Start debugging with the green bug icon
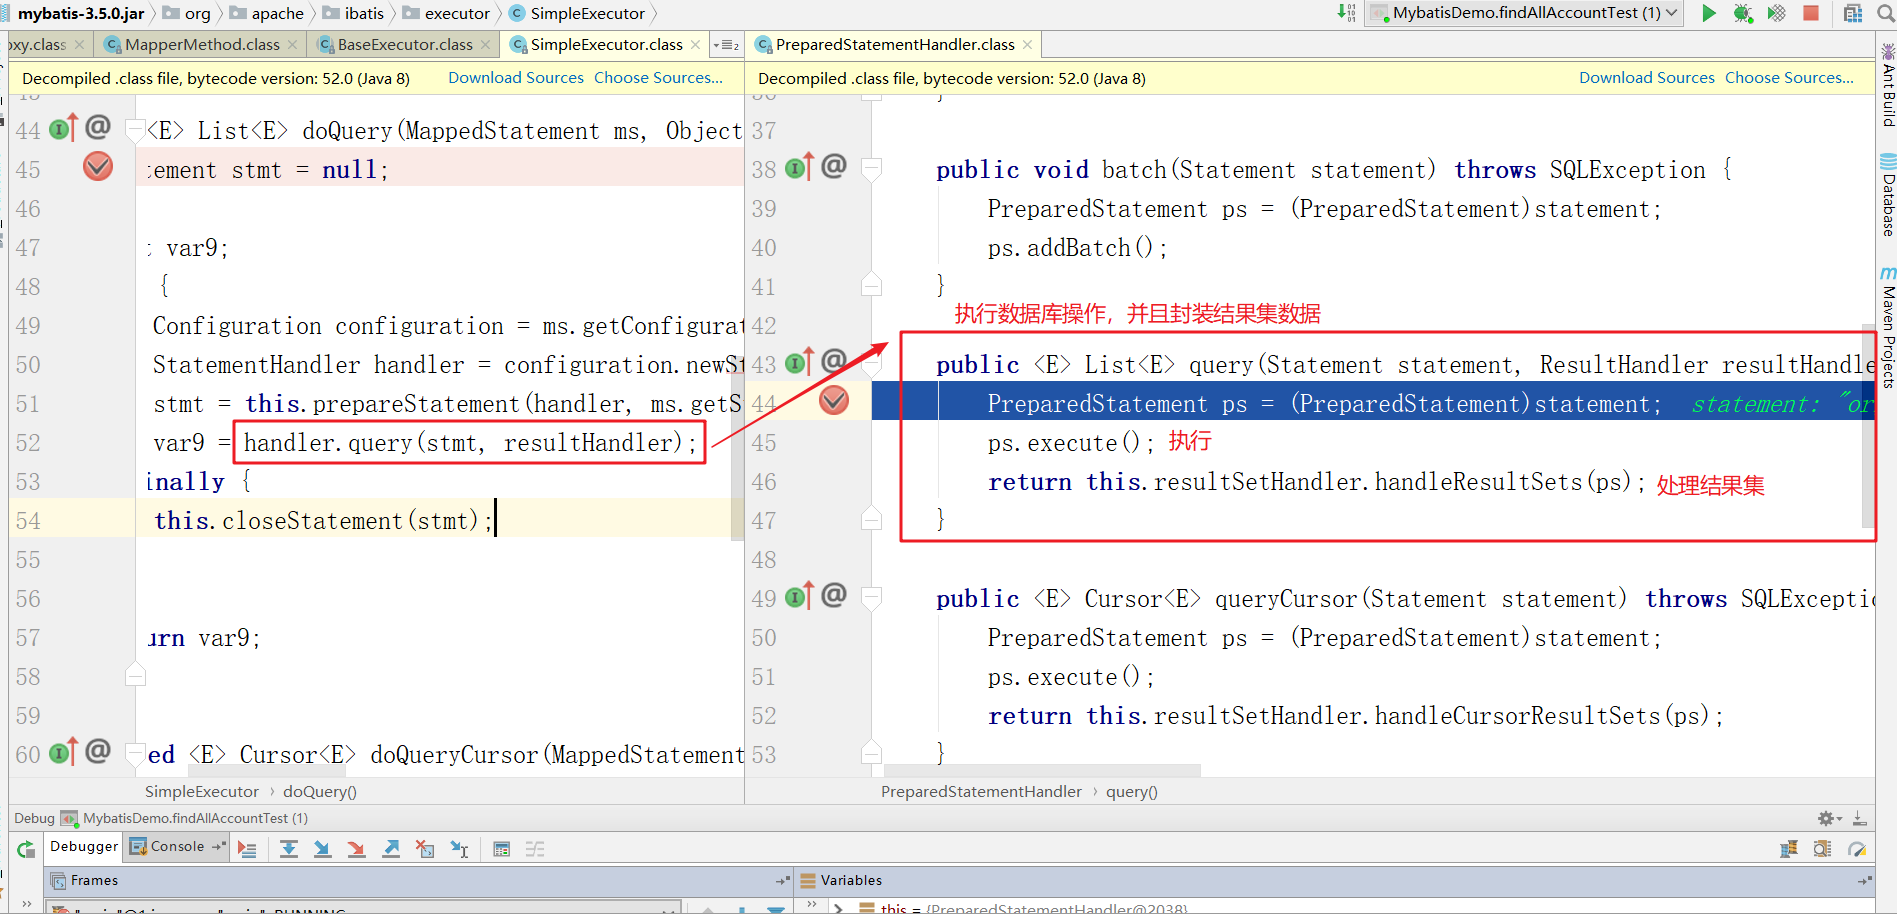Image resolution: width=1897 pixels, height=914 pixels. [1743, 13]
